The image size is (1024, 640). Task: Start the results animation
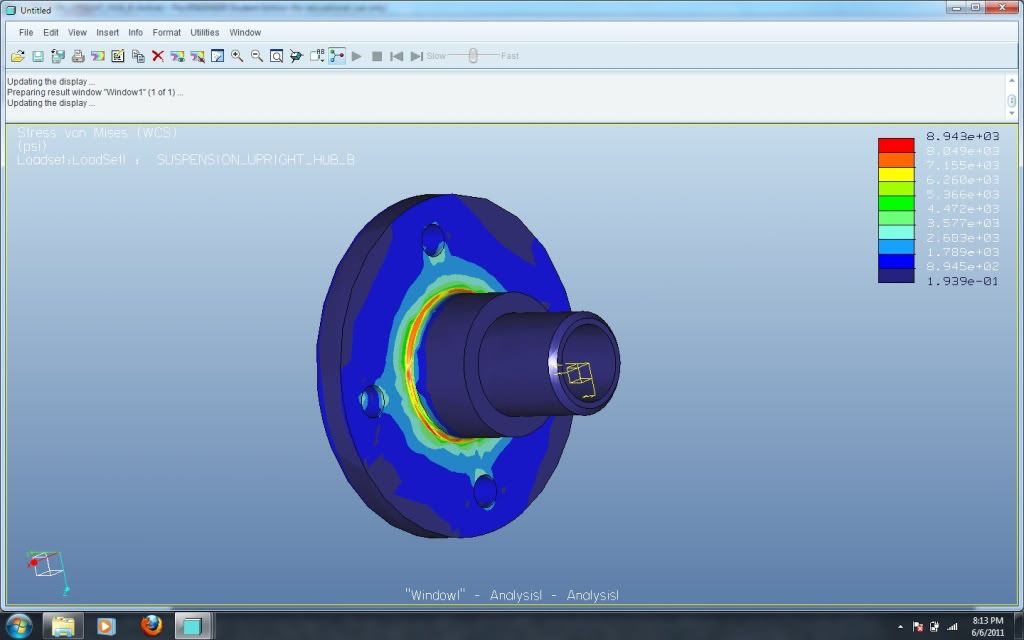coord(357,56)
